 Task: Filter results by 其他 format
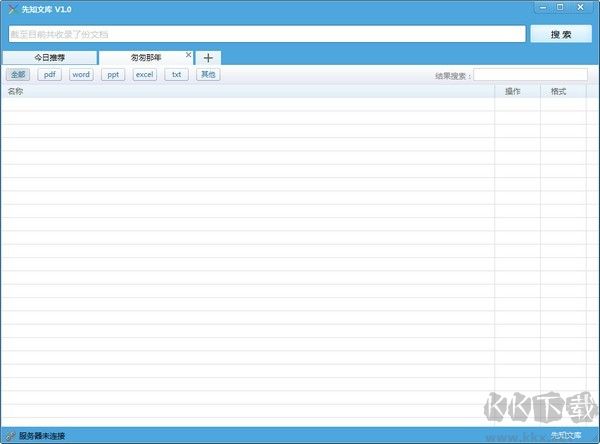208,74
